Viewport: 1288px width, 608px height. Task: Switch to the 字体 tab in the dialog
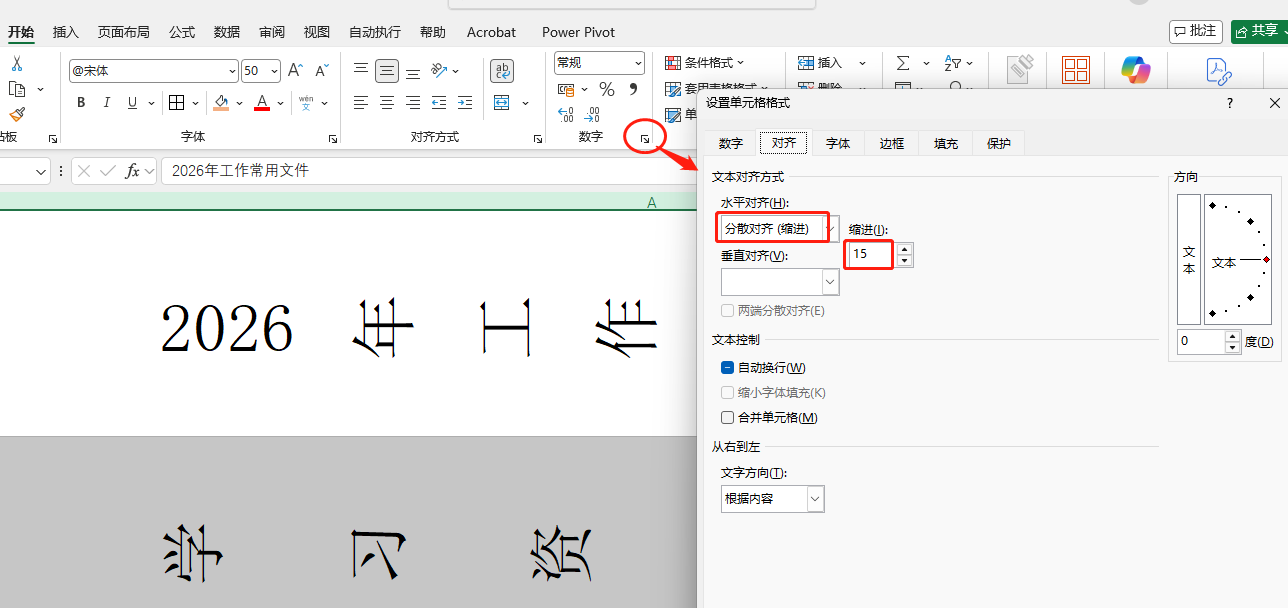point(838,143)
